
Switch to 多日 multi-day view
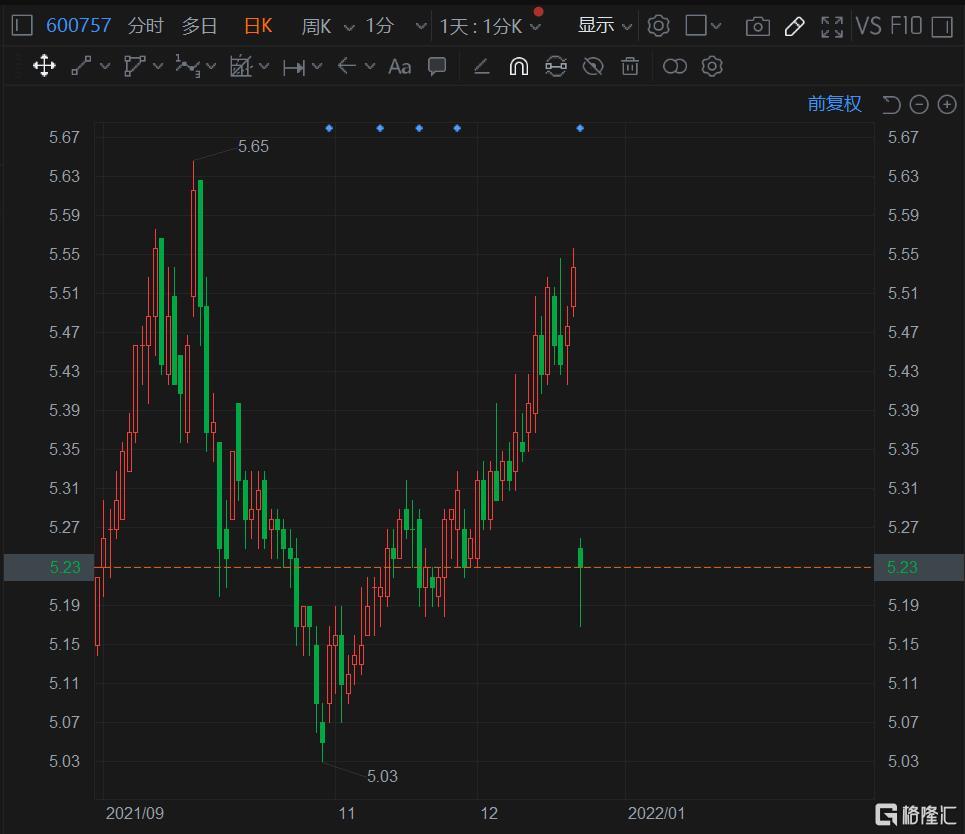199,26
